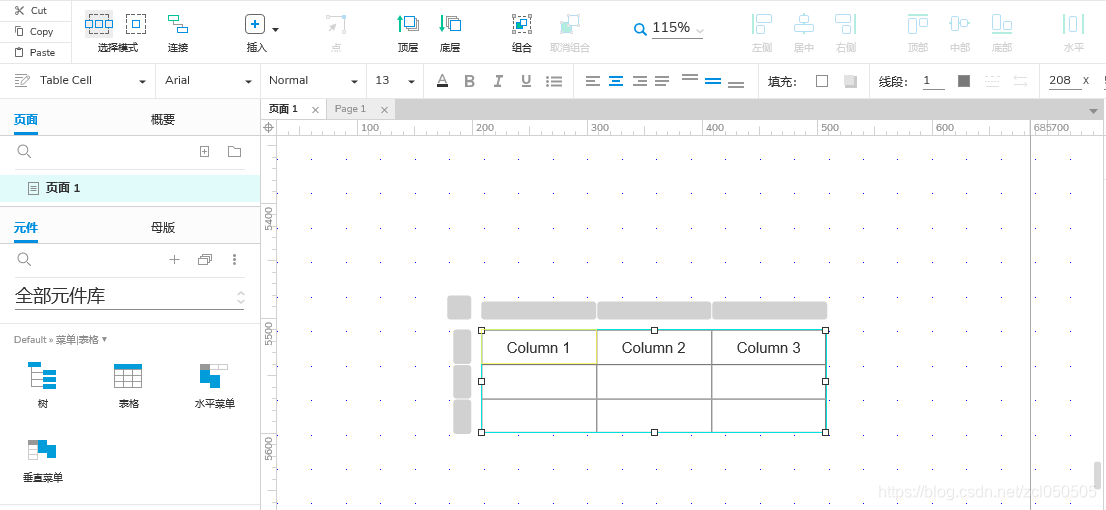Open the 插入 dropdown arrow
Viewport: 1106px width, 510px height.
pyautogui.click(x=275, y=30)
